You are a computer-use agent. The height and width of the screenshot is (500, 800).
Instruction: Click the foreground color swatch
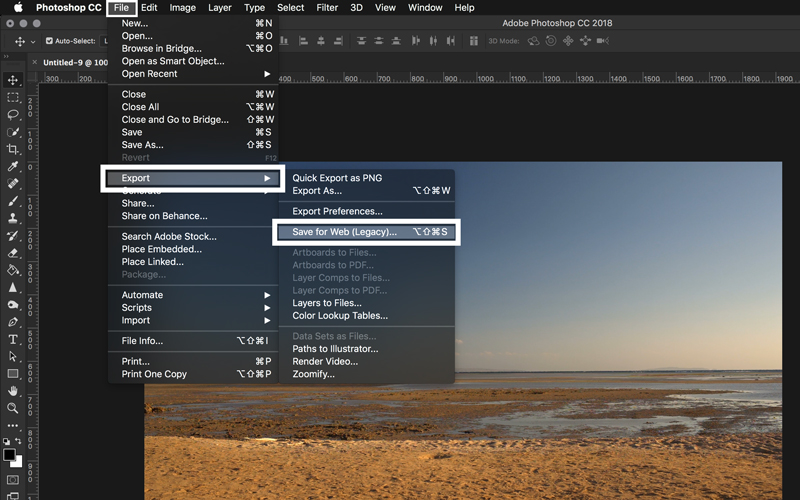(x=9, y=455)
